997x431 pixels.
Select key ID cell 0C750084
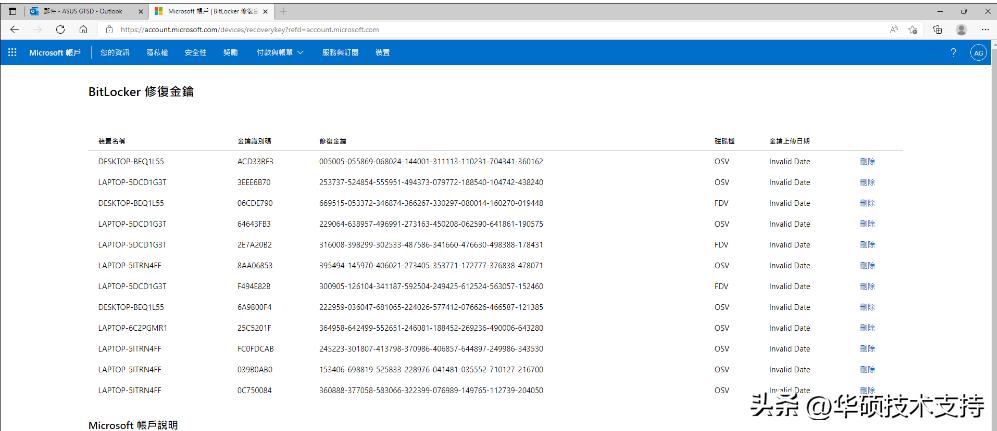click(x=254, y=390)
